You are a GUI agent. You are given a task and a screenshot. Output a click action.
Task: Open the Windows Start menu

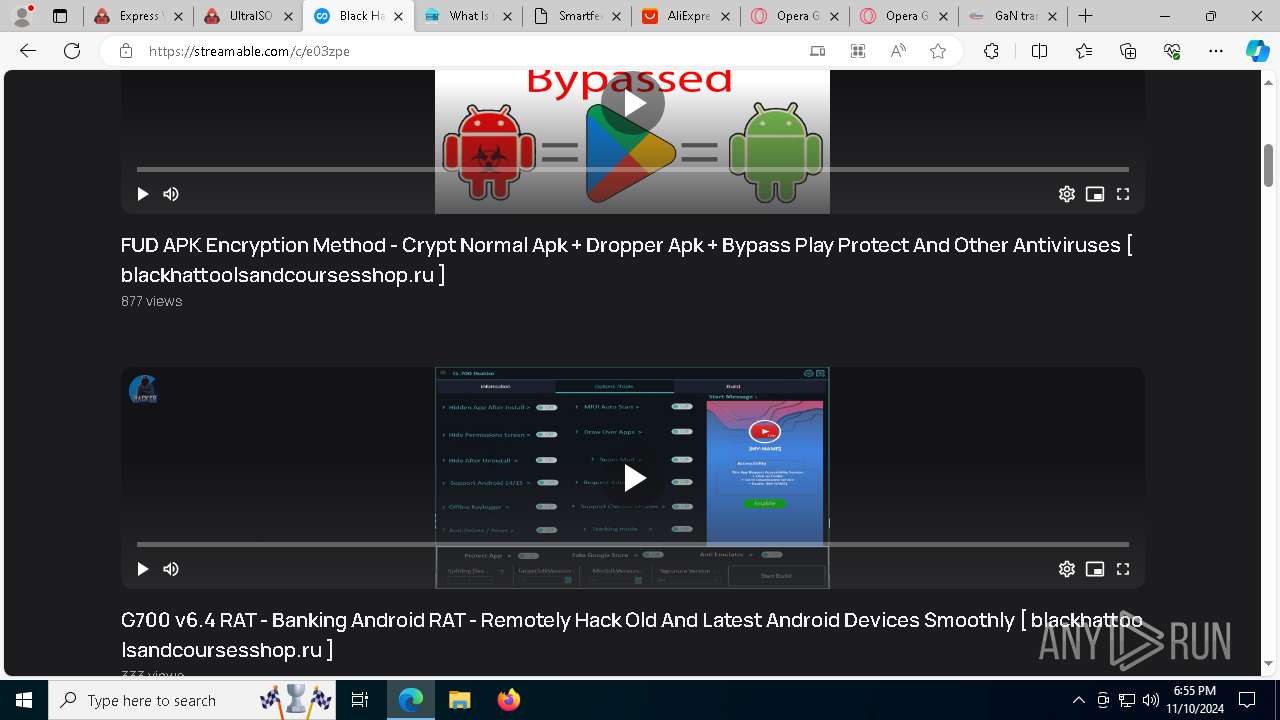pos(24,700)
